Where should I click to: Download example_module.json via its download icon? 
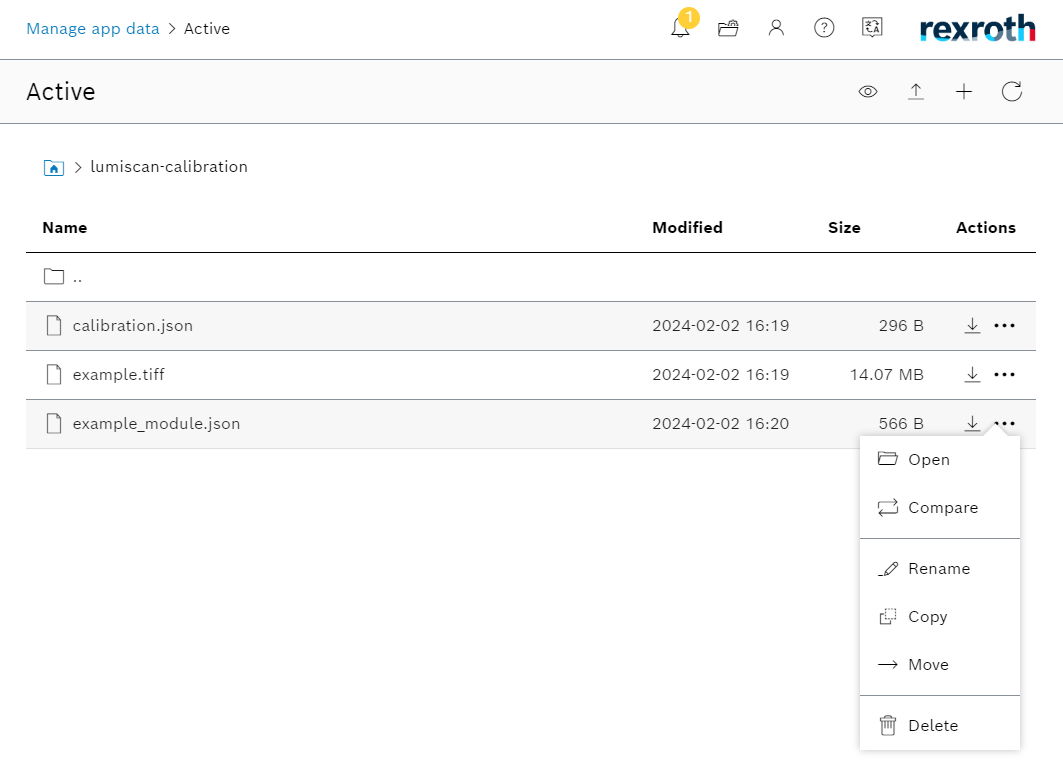[972, 423]
